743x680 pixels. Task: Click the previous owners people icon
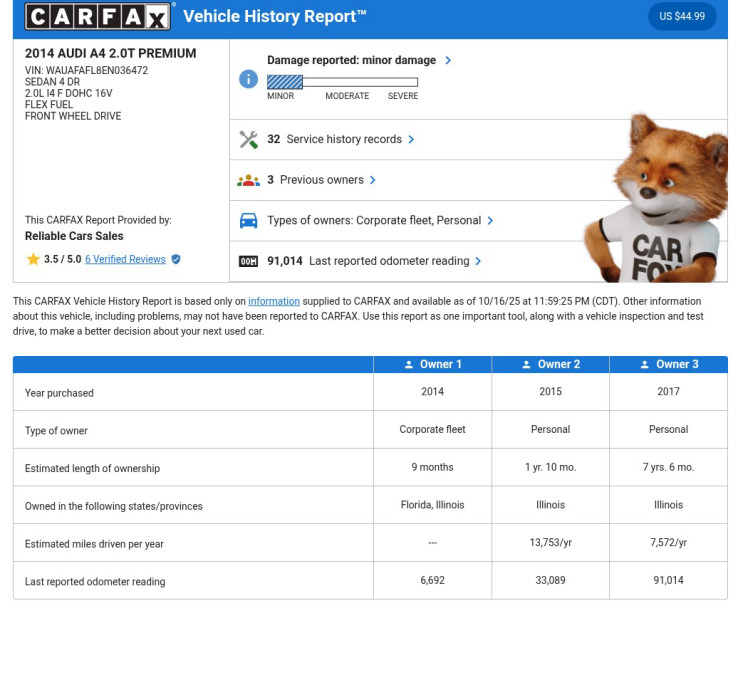[x=248, y=181]
